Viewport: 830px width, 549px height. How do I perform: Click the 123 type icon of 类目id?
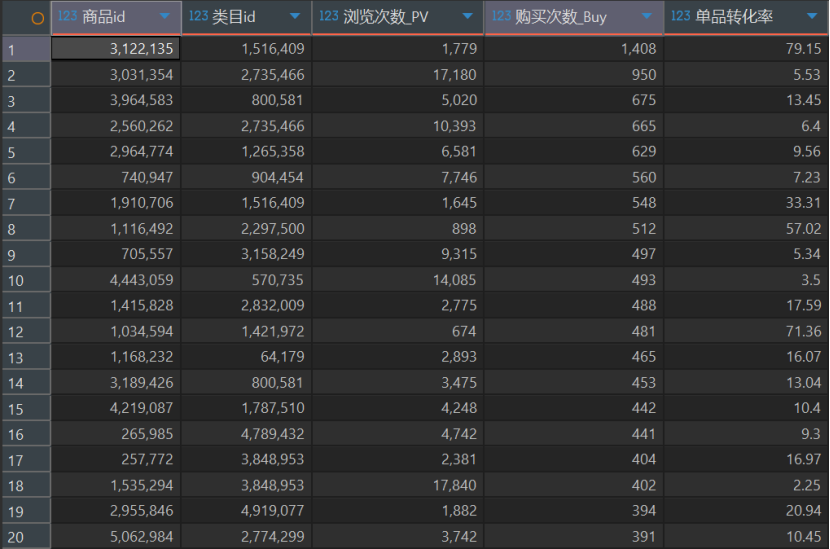[x=199, y=16]
